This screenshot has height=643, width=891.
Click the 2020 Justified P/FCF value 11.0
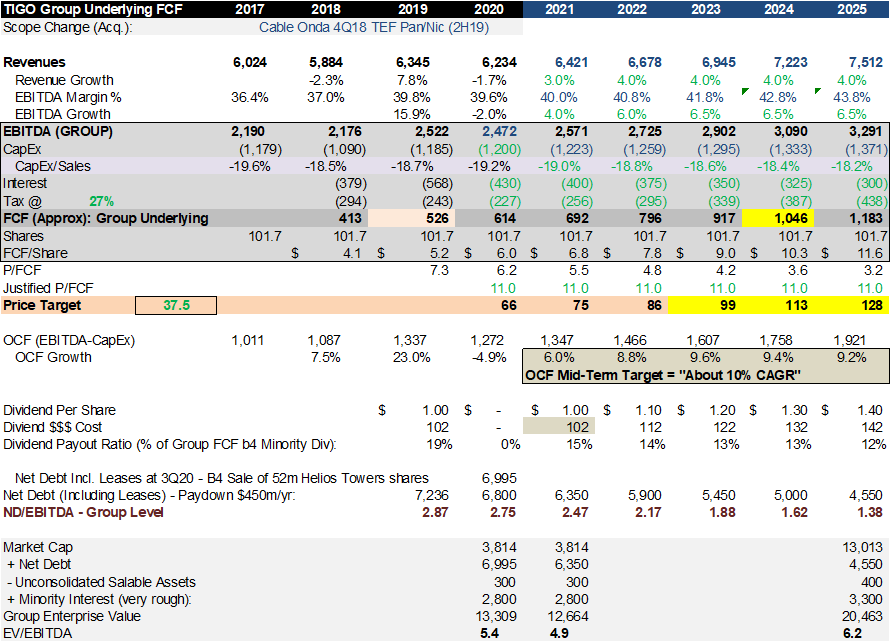tap(503, 288)
